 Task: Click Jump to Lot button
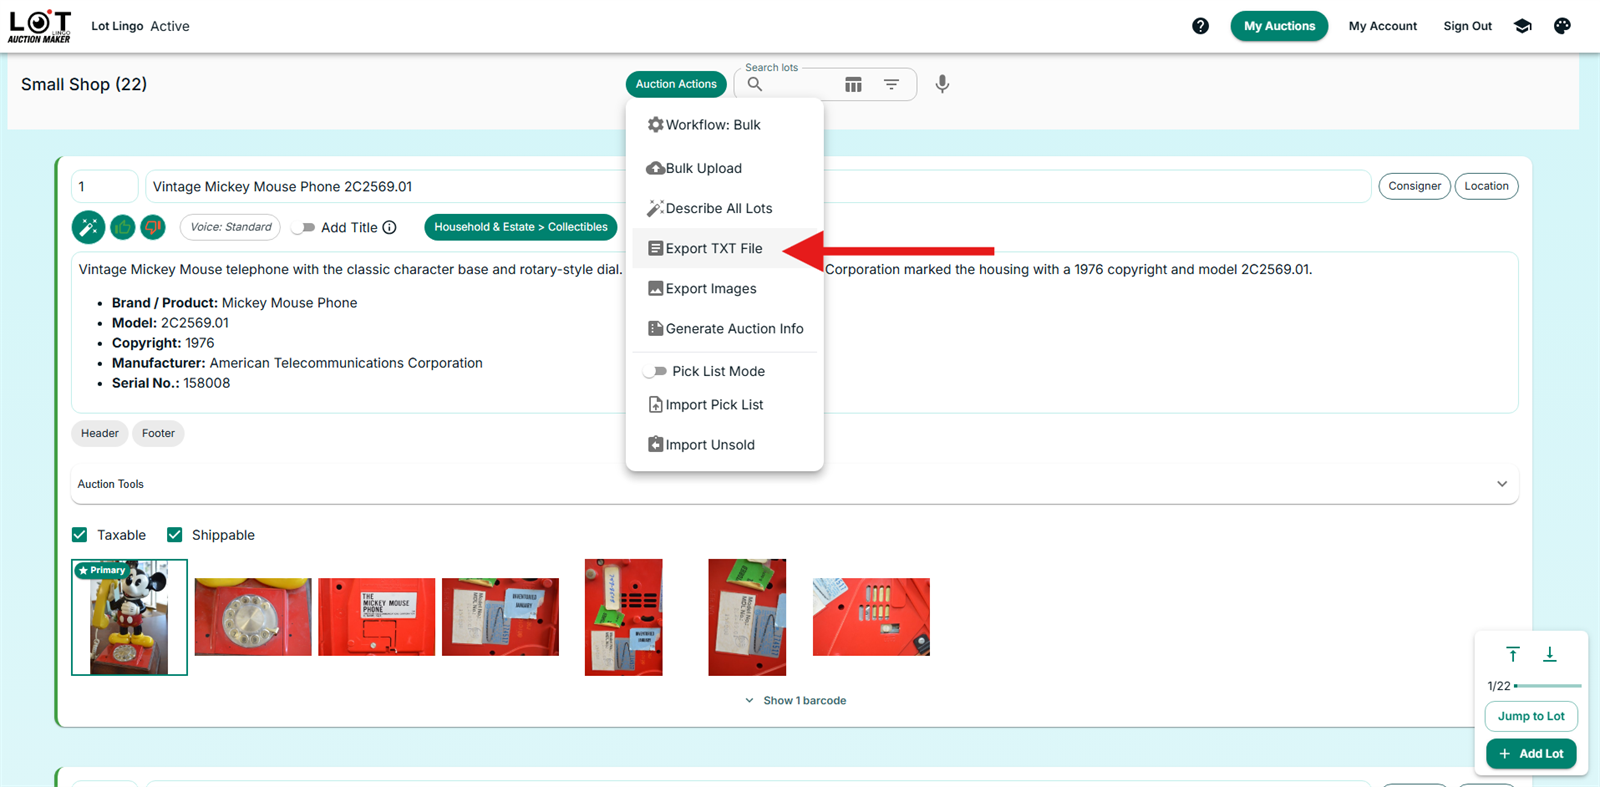(x=1531, y=716)
